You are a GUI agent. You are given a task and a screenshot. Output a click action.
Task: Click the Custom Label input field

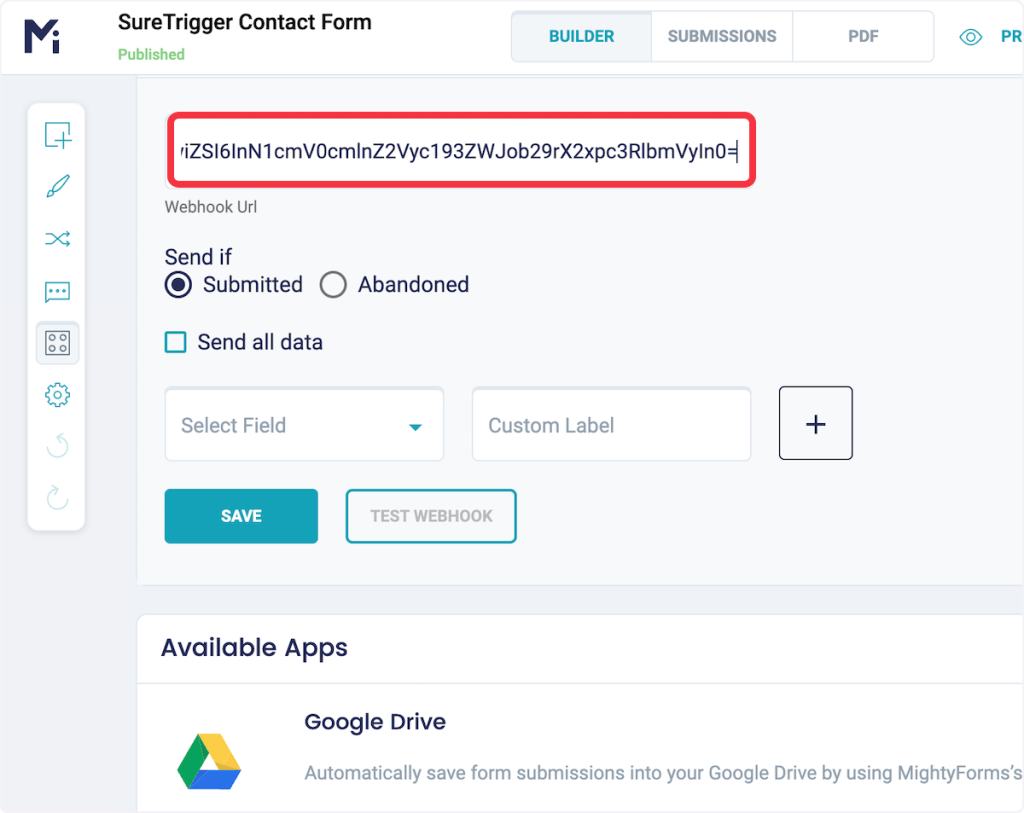[611, 426]
